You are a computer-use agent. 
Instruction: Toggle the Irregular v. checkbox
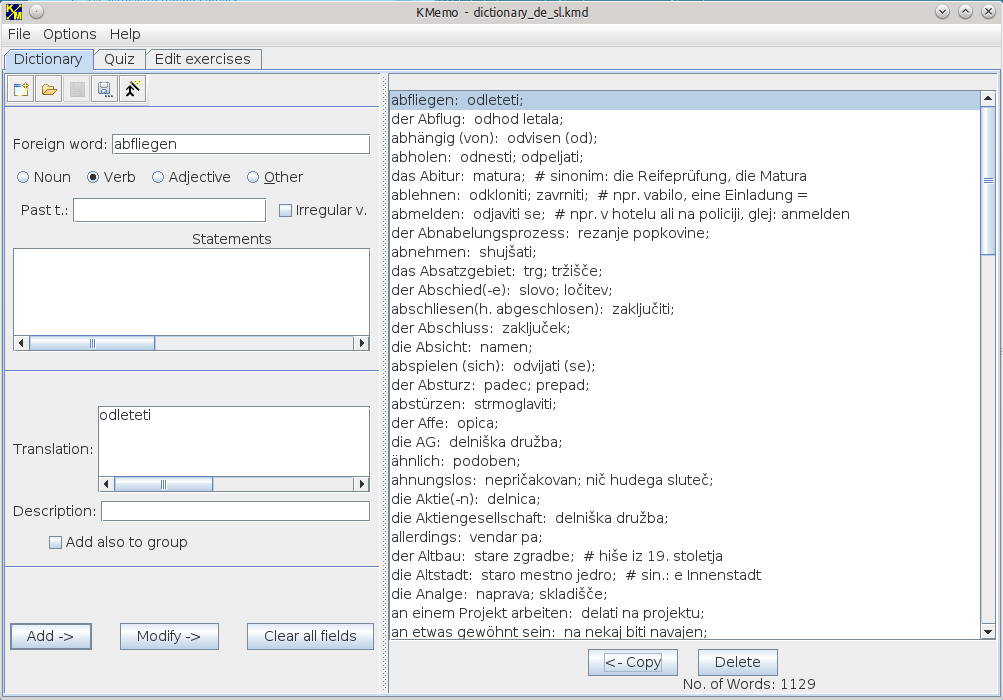click(323, 210)
